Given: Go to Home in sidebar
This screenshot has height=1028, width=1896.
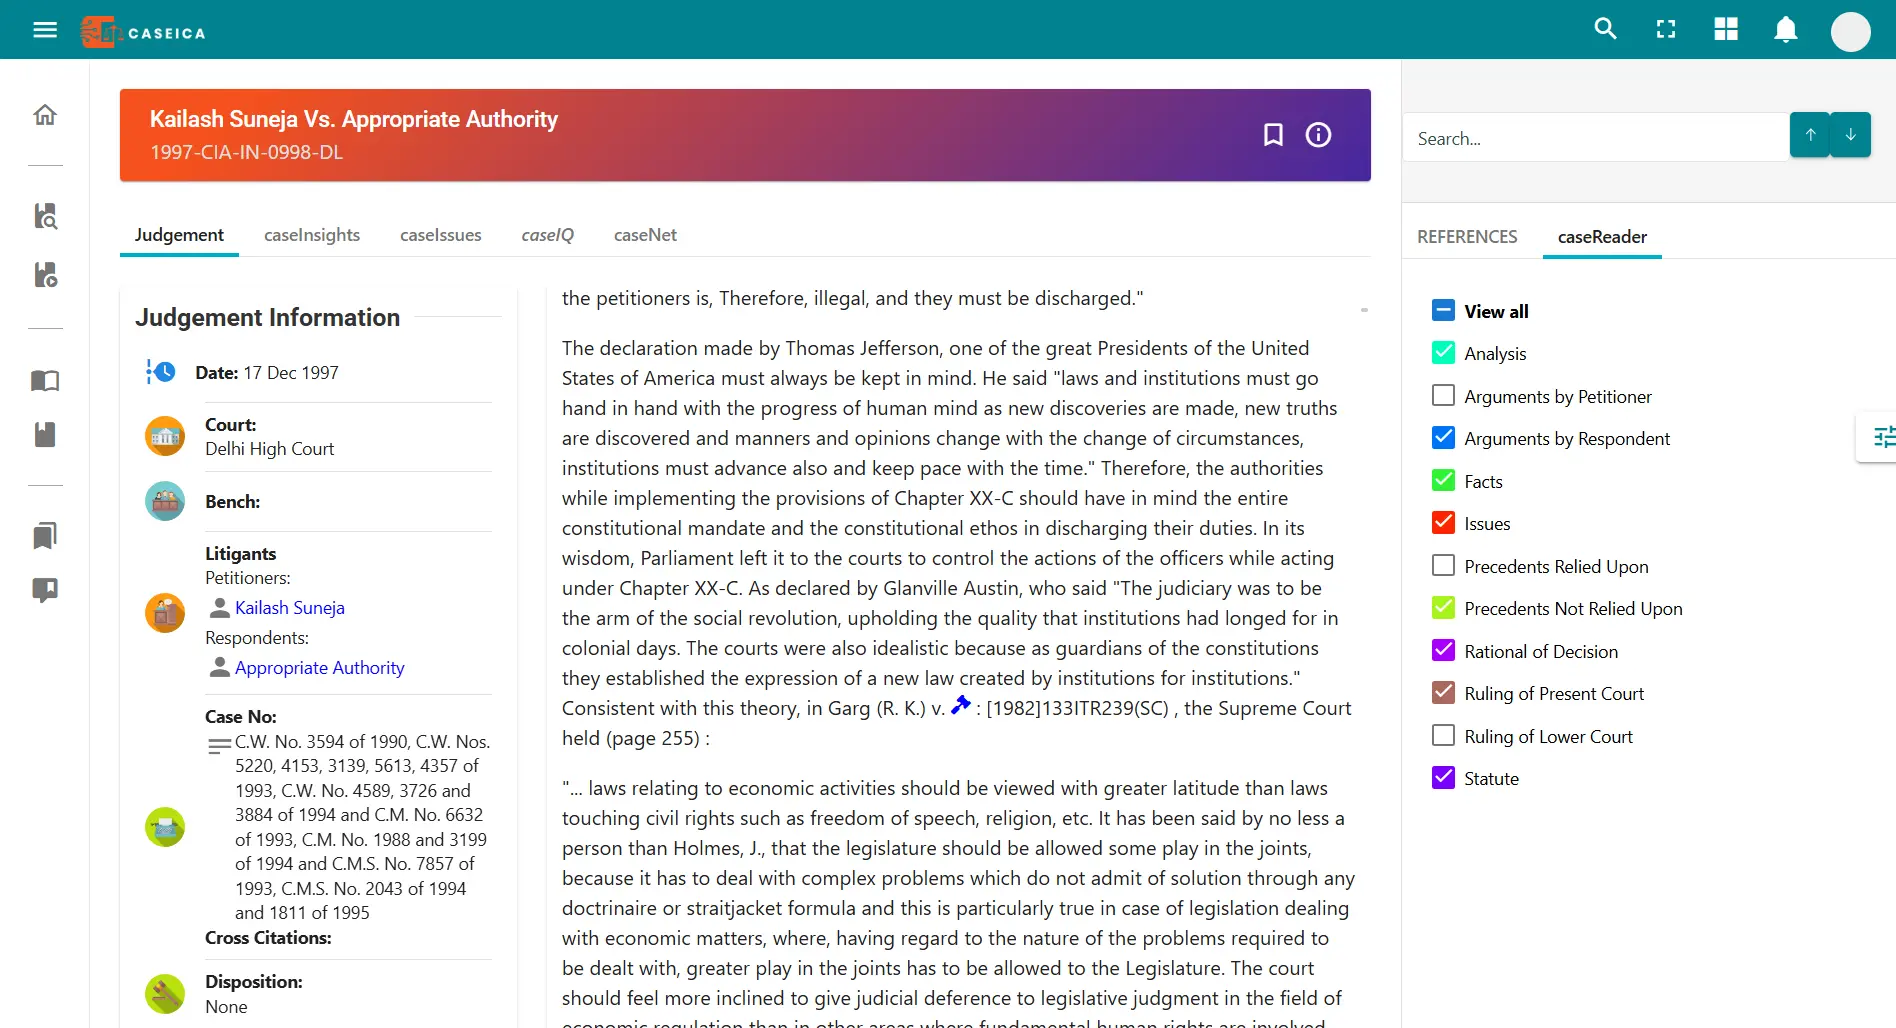Looking at the screenshot, I should click(45, 115).
